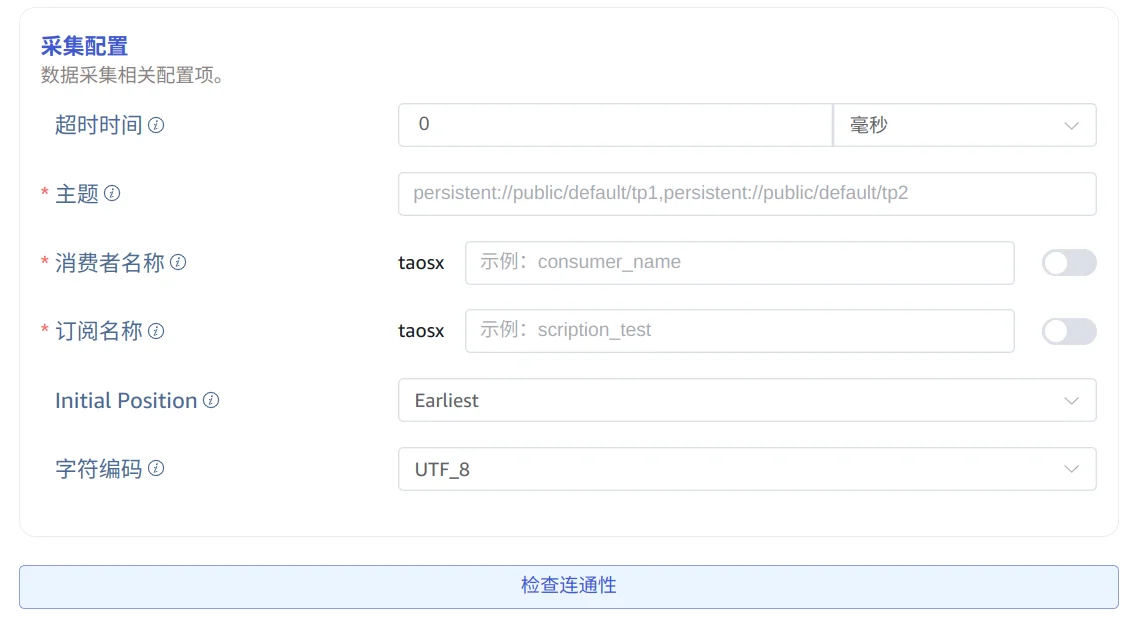Open the UTF_8 character encoding dropdown
Image resolution: width=1143 pixels, height=620 pixels.
click(747, 469)
